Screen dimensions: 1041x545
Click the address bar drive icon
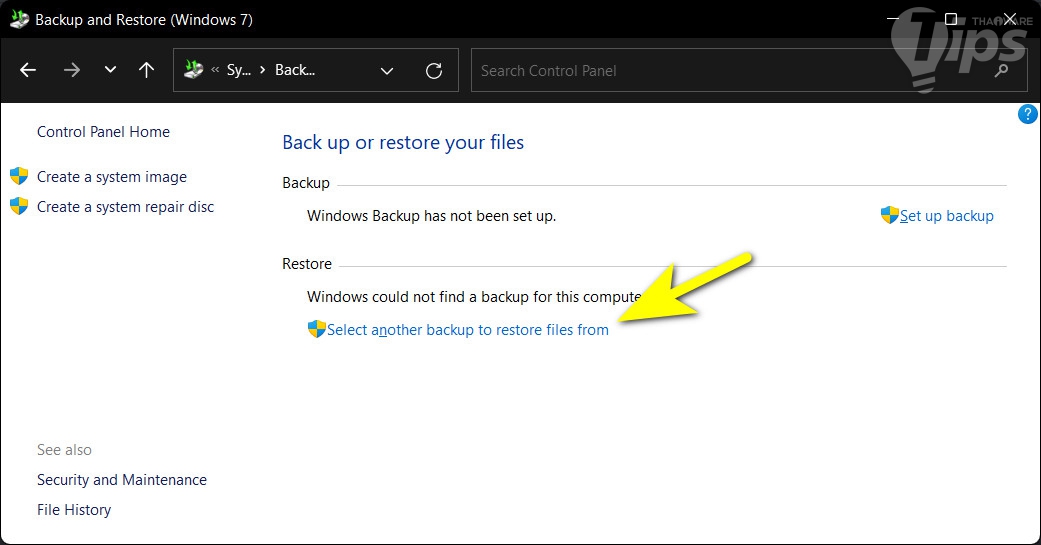[194, 70]
